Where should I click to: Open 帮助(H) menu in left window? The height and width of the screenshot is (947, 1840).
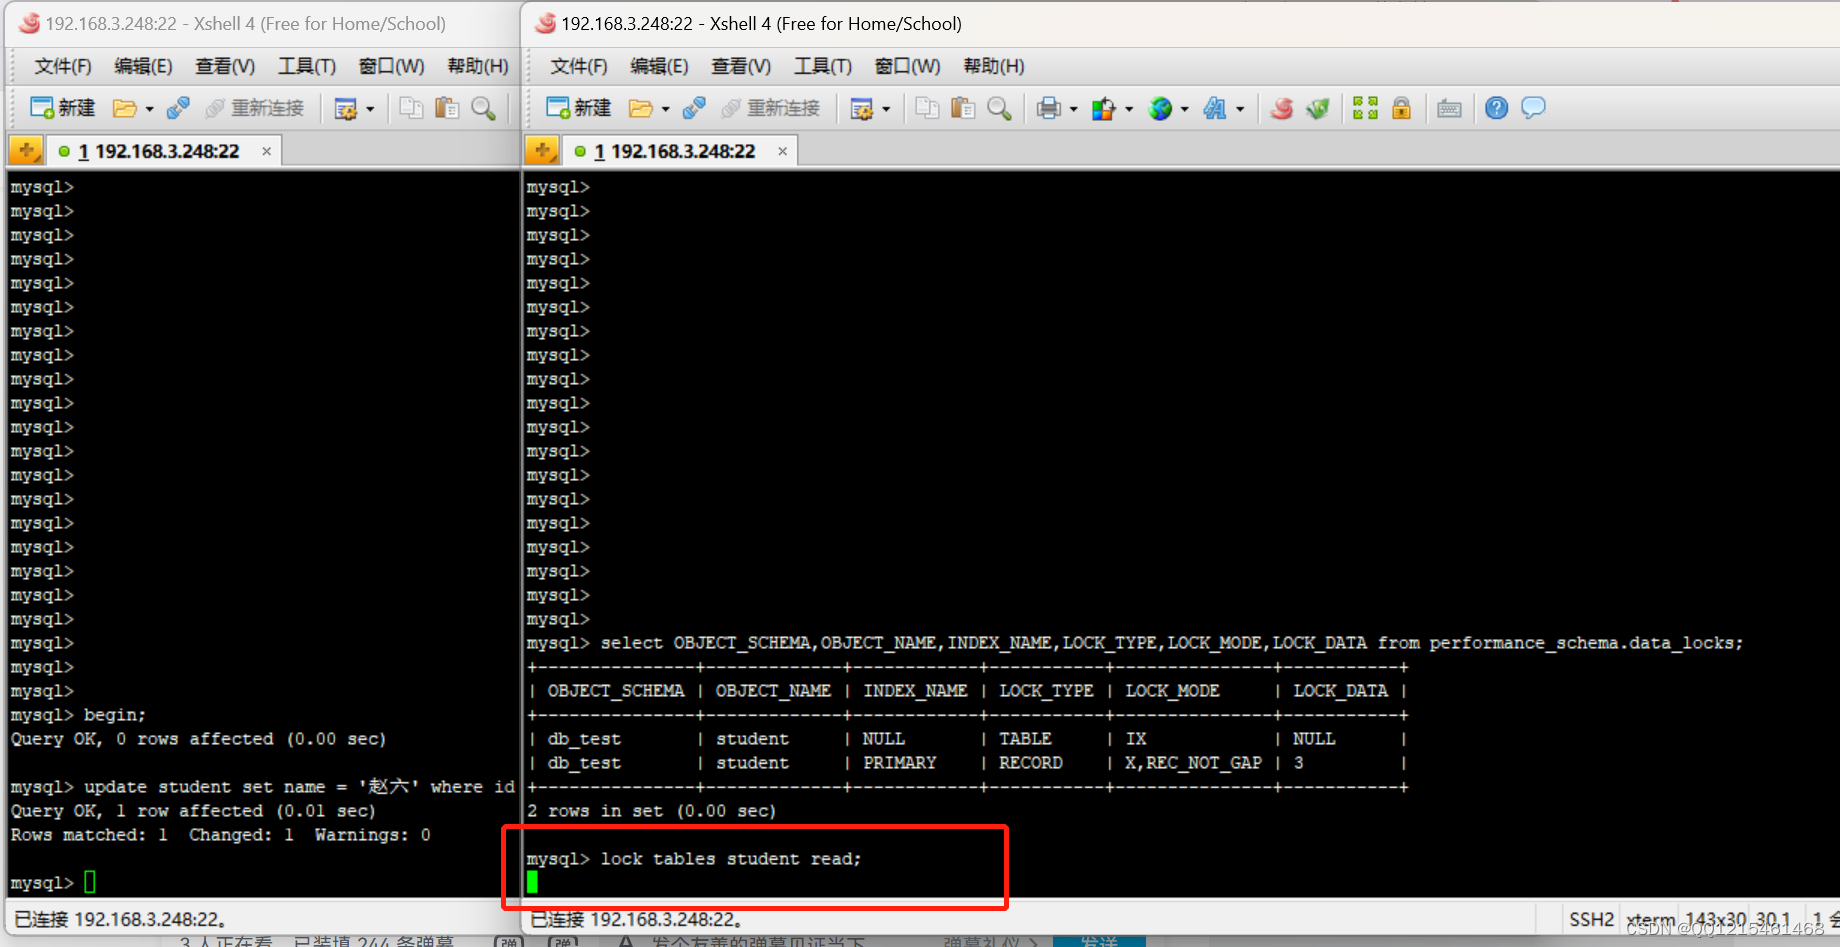478,66
